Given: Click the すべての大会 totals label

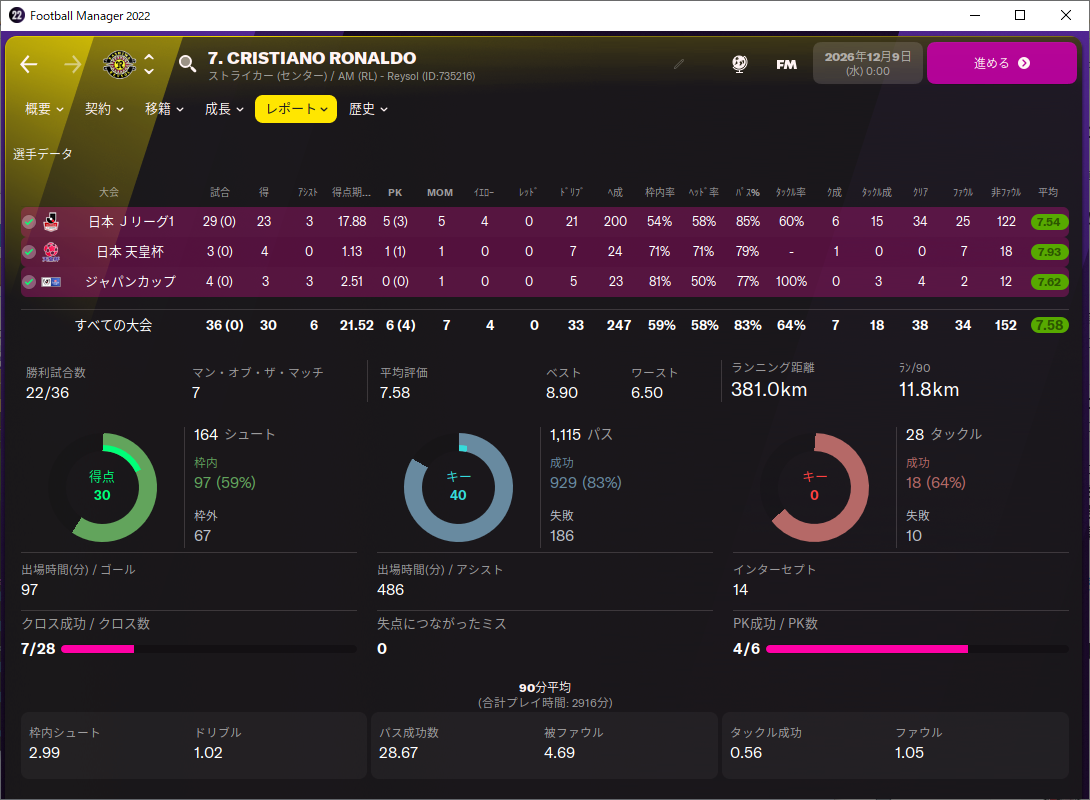Looking at the screenshot, I should pos(113,325).
